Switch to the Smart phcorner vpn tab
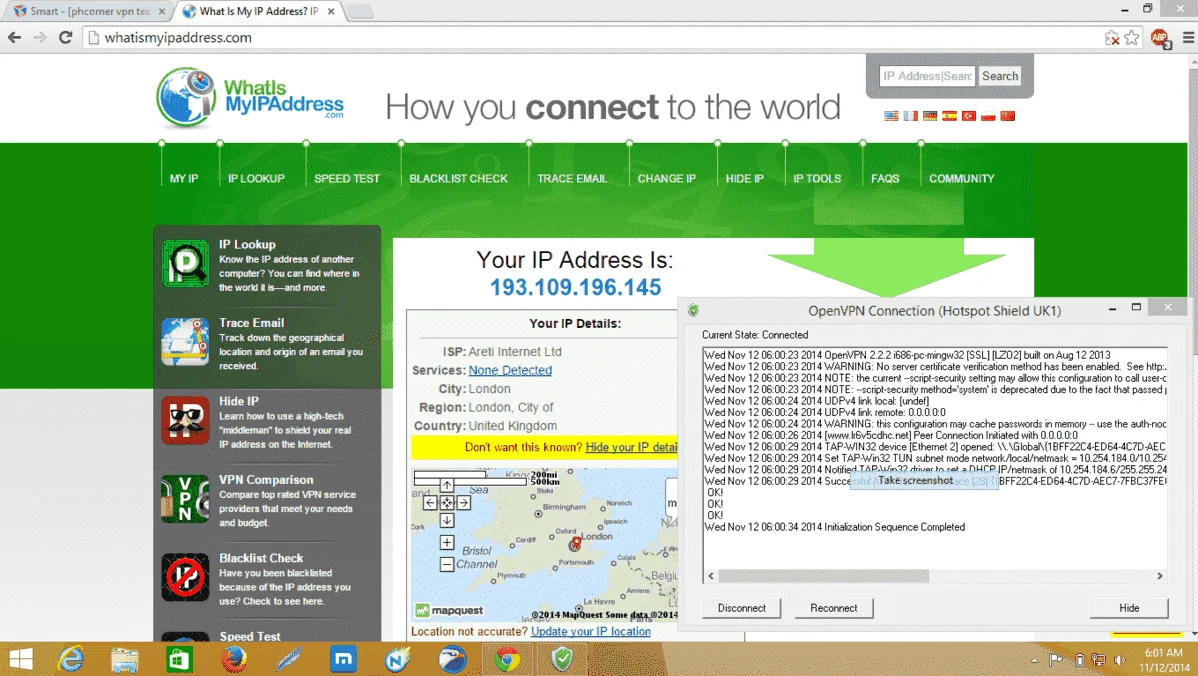The image size is (1198, 676). tap(90, 11)
